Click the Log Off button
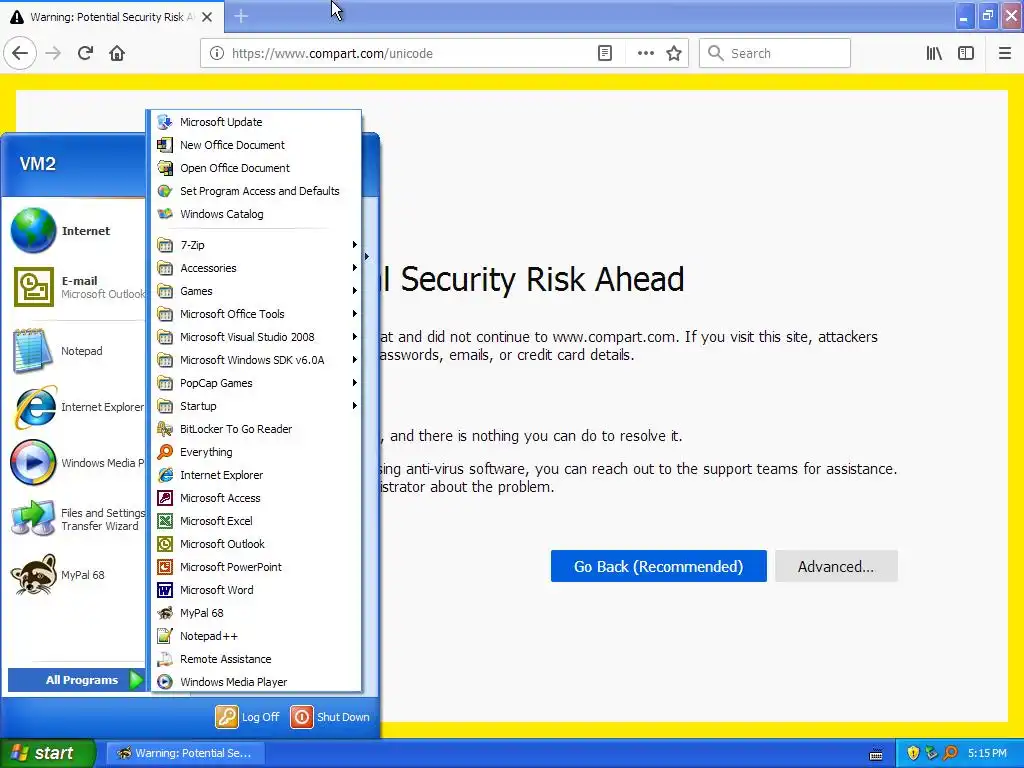The image size is (1024, 768). click(248, 717)
